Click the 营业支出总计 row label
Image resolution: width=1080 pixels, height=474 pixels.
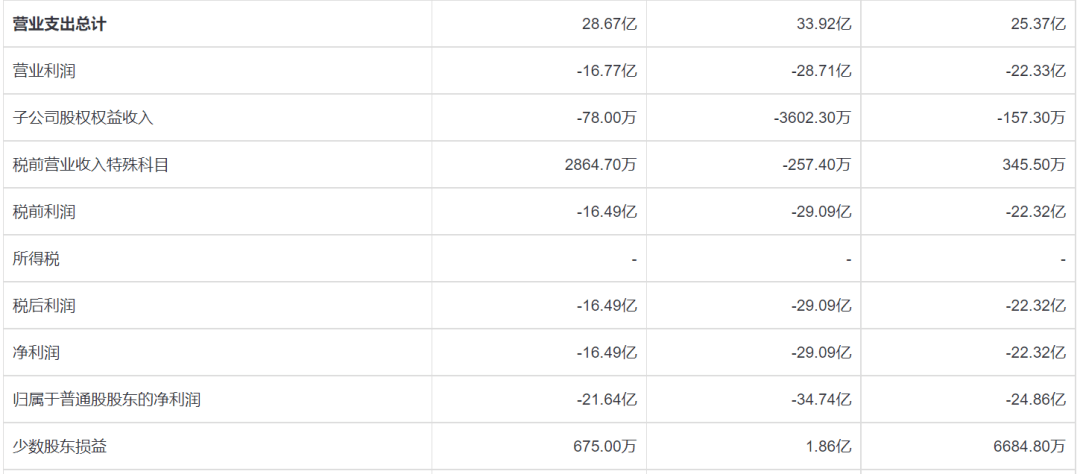[59, 24]
